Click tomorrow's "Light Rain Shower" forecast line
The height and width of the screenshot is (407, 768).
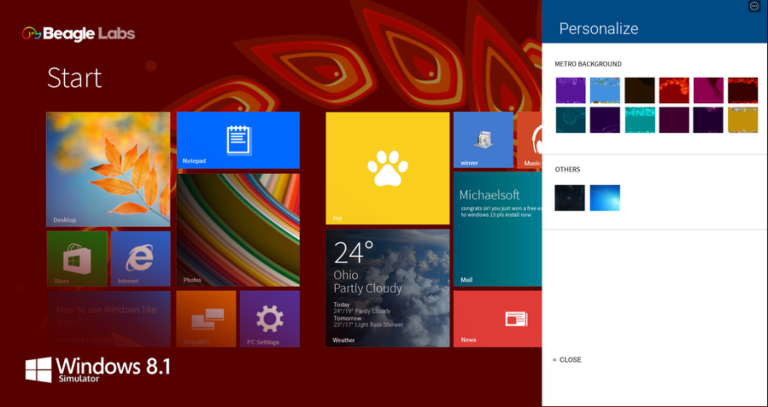point(368,325)
